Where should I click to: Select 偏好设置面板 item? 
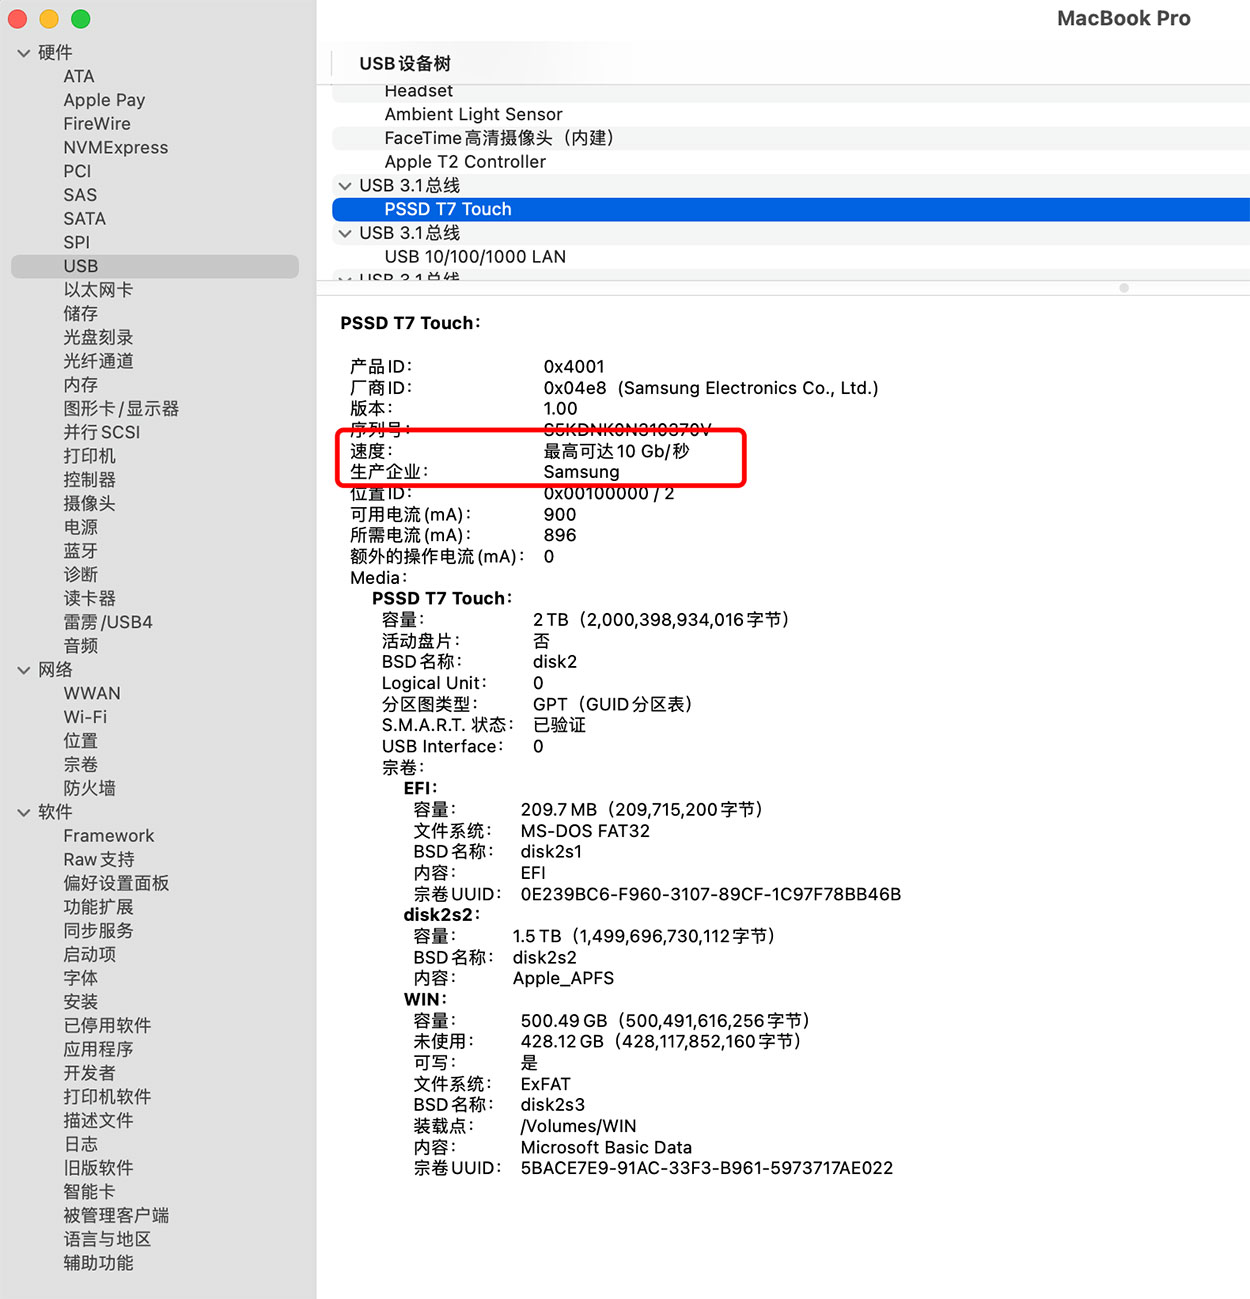tap(116, 884)
